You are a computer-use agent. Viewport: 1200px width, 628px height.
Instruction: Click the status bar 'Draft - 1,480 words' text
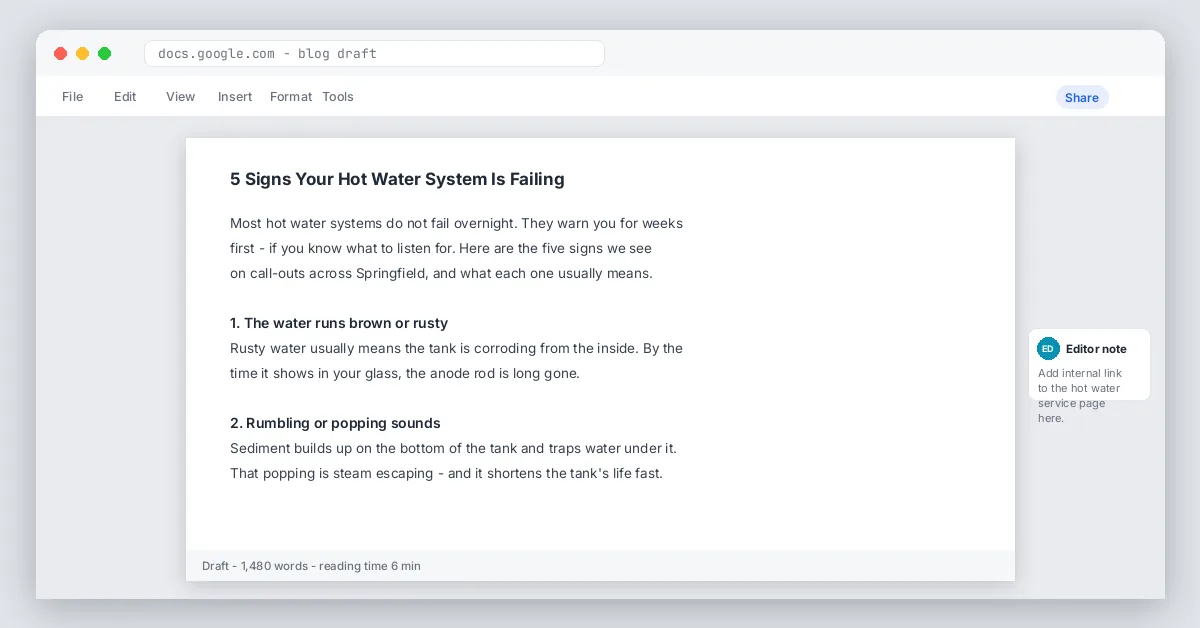311,566
